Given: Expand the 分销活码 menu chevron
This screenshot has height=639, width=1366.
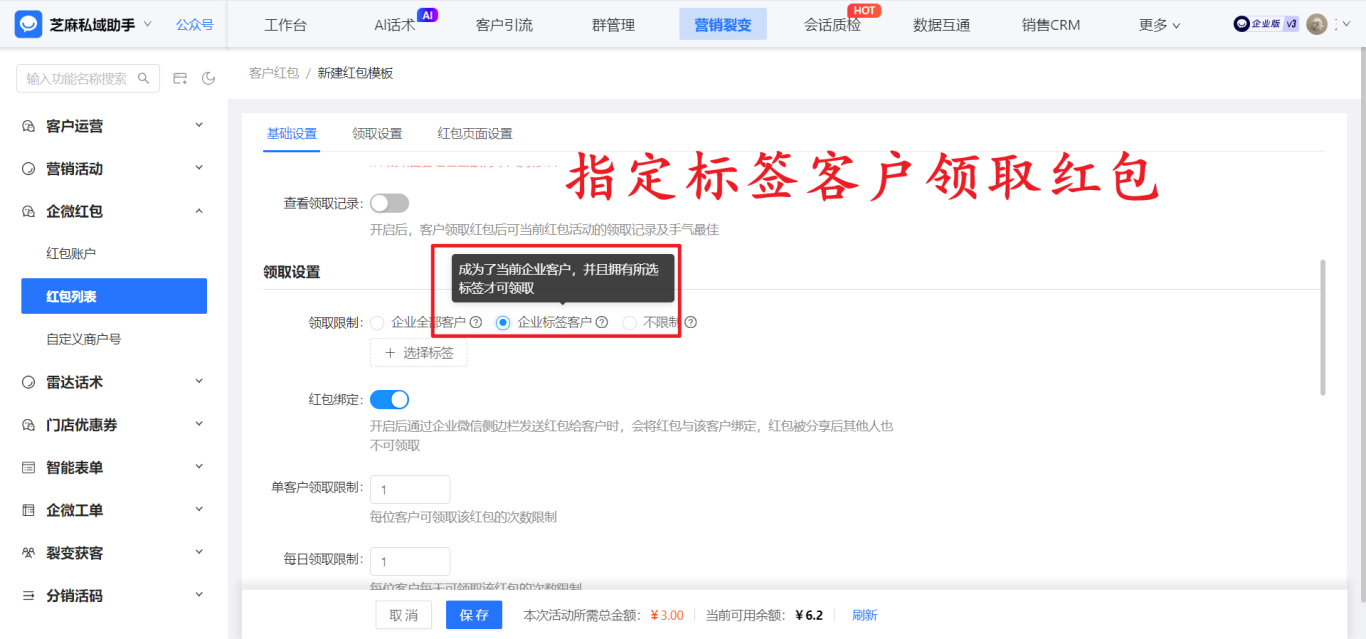Looking at the screenshot, I should pyautogui.click(x=199, y=594).
